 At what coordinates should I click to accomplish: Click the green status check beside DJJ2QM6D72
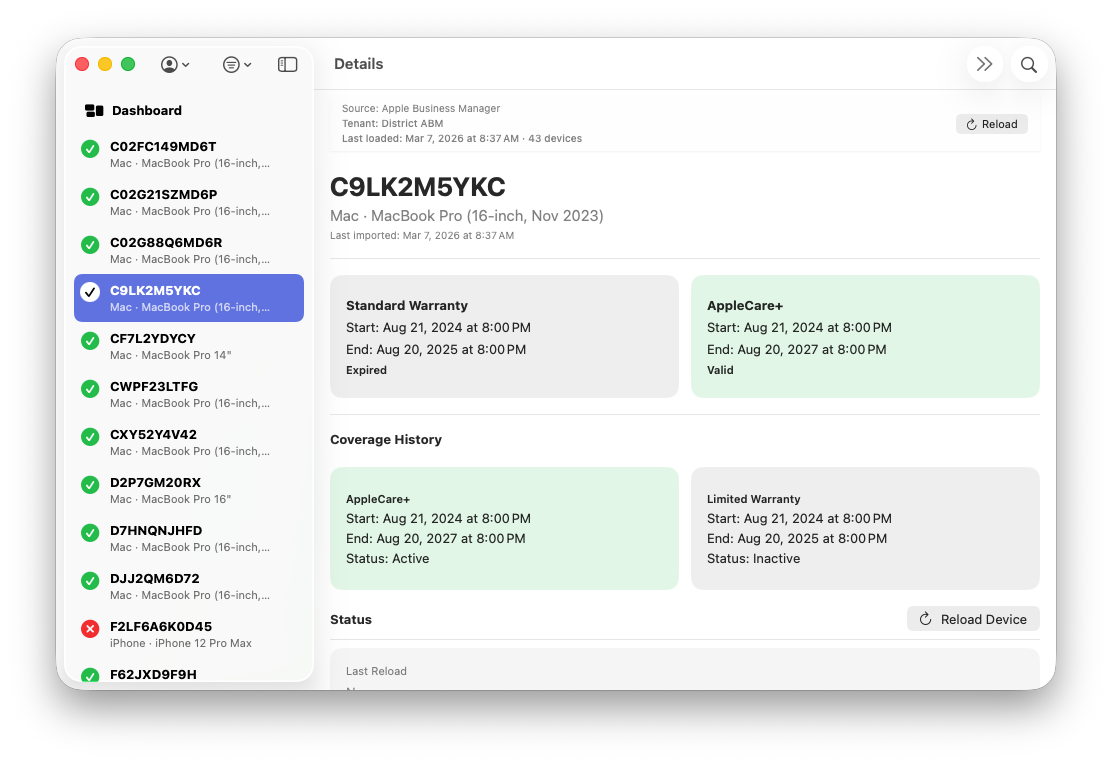coord(90,580)
